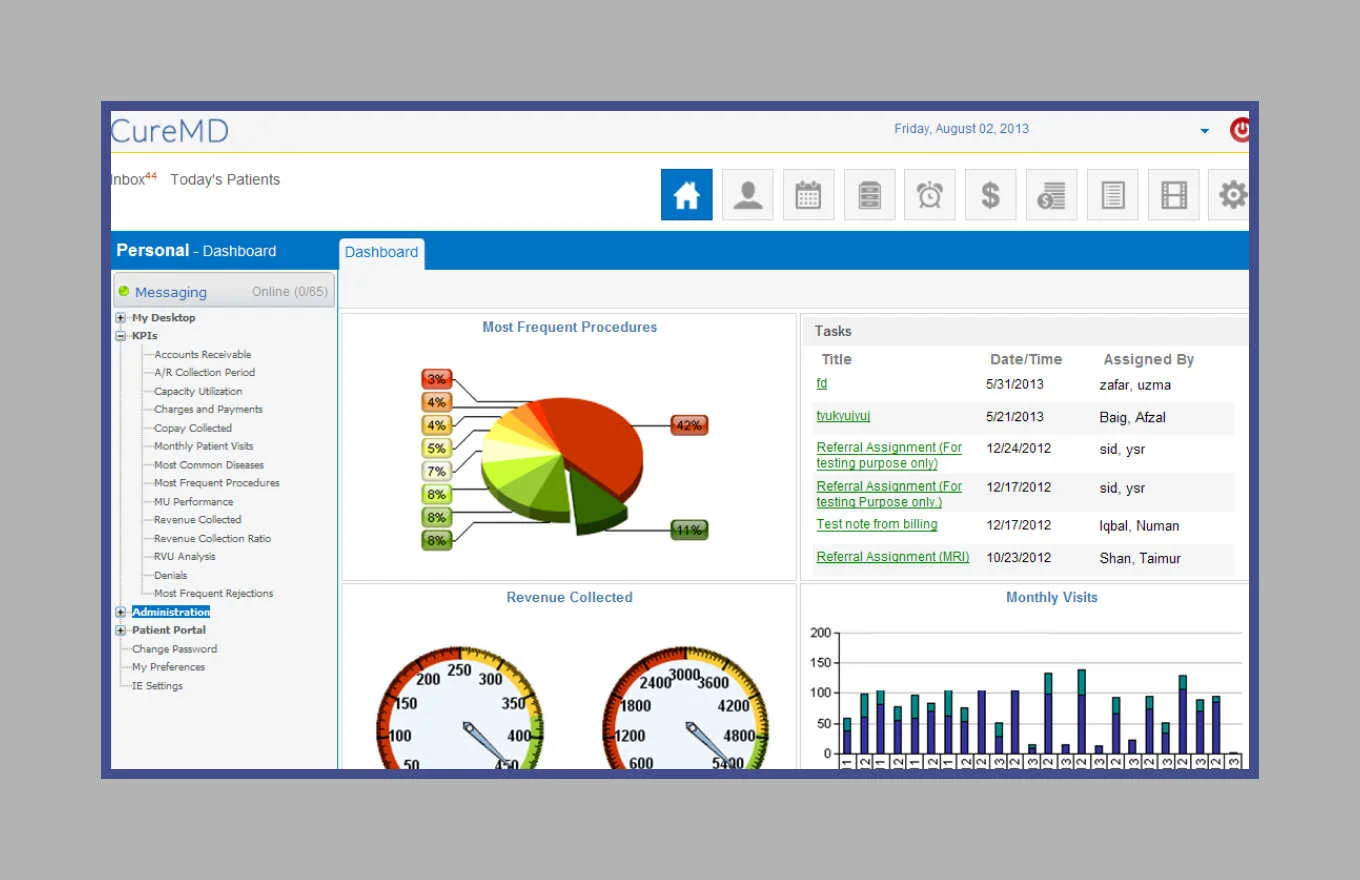
Task: Open the alarm clock reminders icon
Action: (x=929, y=195)
